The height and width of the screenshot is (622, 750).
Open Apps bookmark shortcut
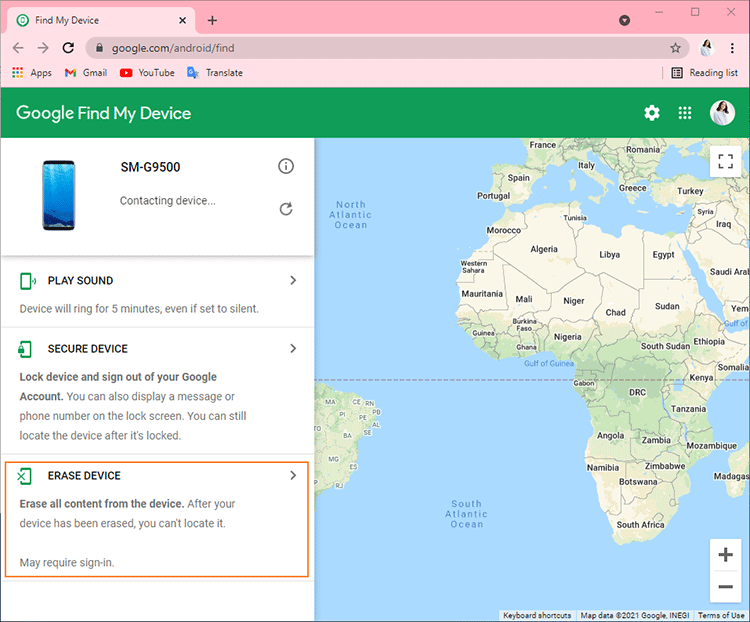coord(32,73)
